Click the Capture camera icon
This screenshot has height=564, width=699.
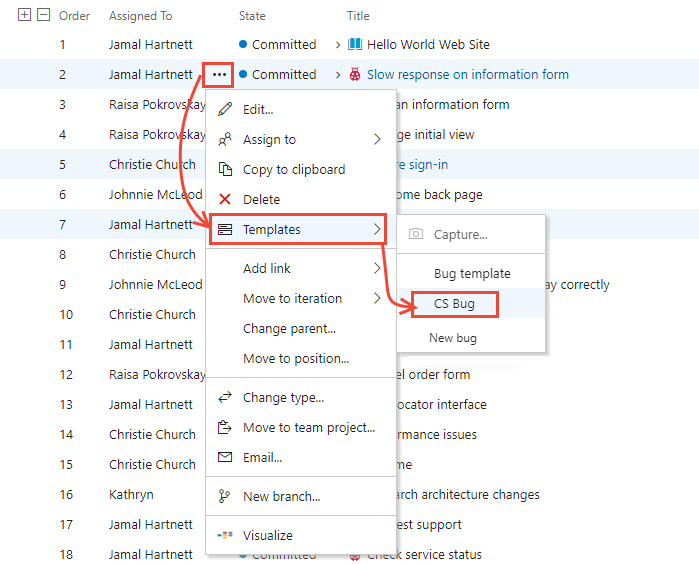click(415, 234)
